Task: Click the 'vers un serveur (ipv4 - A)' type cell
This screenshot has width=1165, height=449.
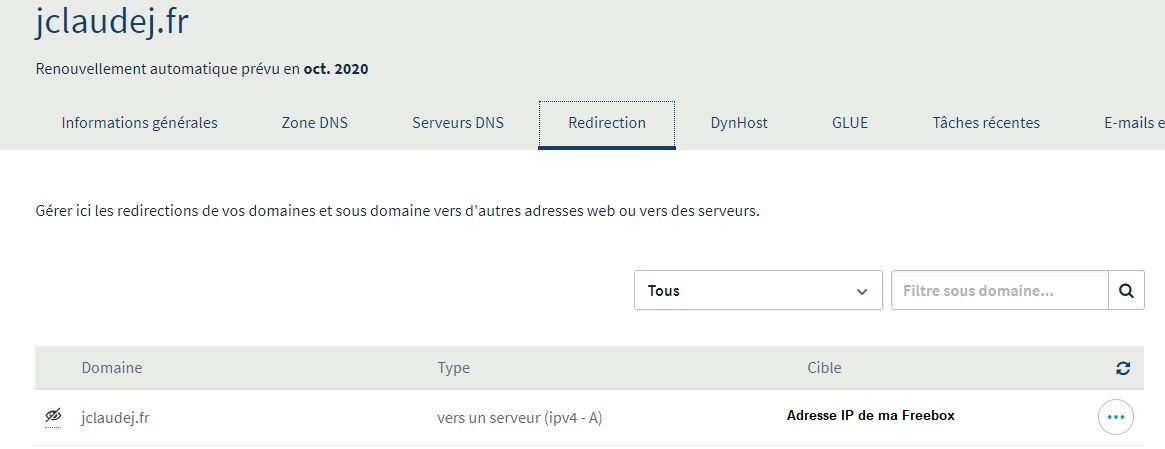Action: pos(519,418)
